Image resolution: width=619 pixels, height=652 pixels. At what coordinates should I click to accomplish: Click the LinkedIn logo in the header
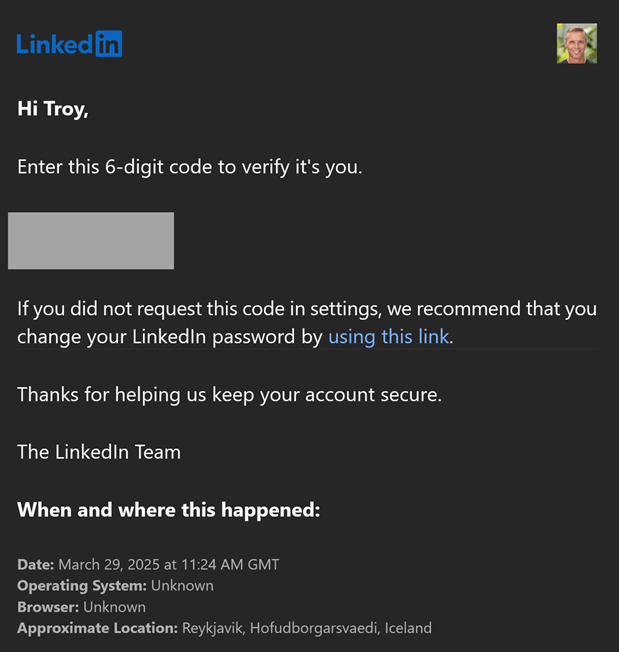coord(69,43)
